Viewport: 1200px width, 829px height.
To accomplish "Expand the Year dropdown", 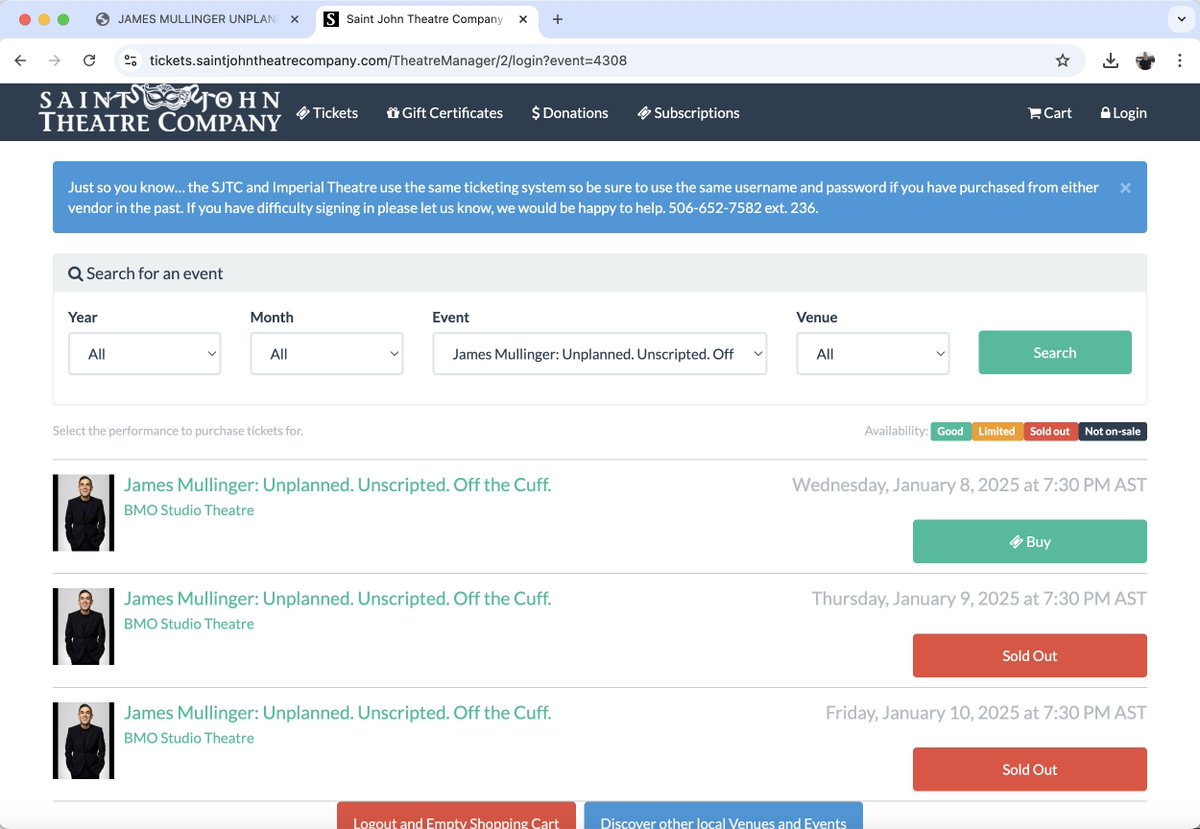I will pyautogui.click(x=144, y=354).
